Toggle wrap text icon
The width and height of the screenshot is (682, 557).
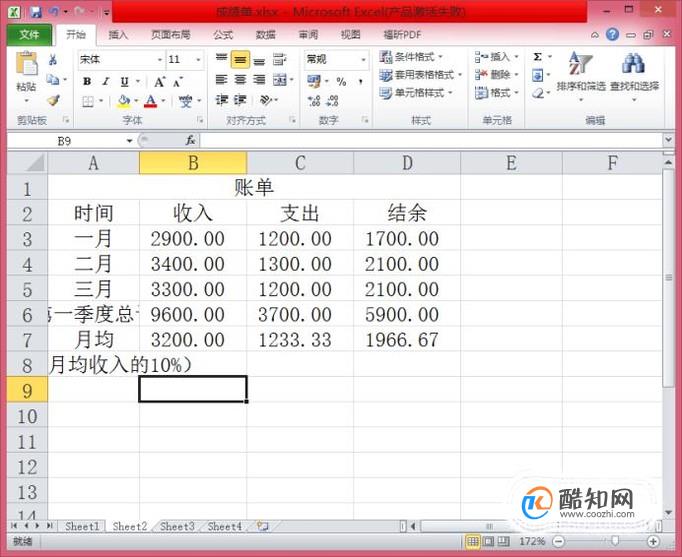pos(279,60)
